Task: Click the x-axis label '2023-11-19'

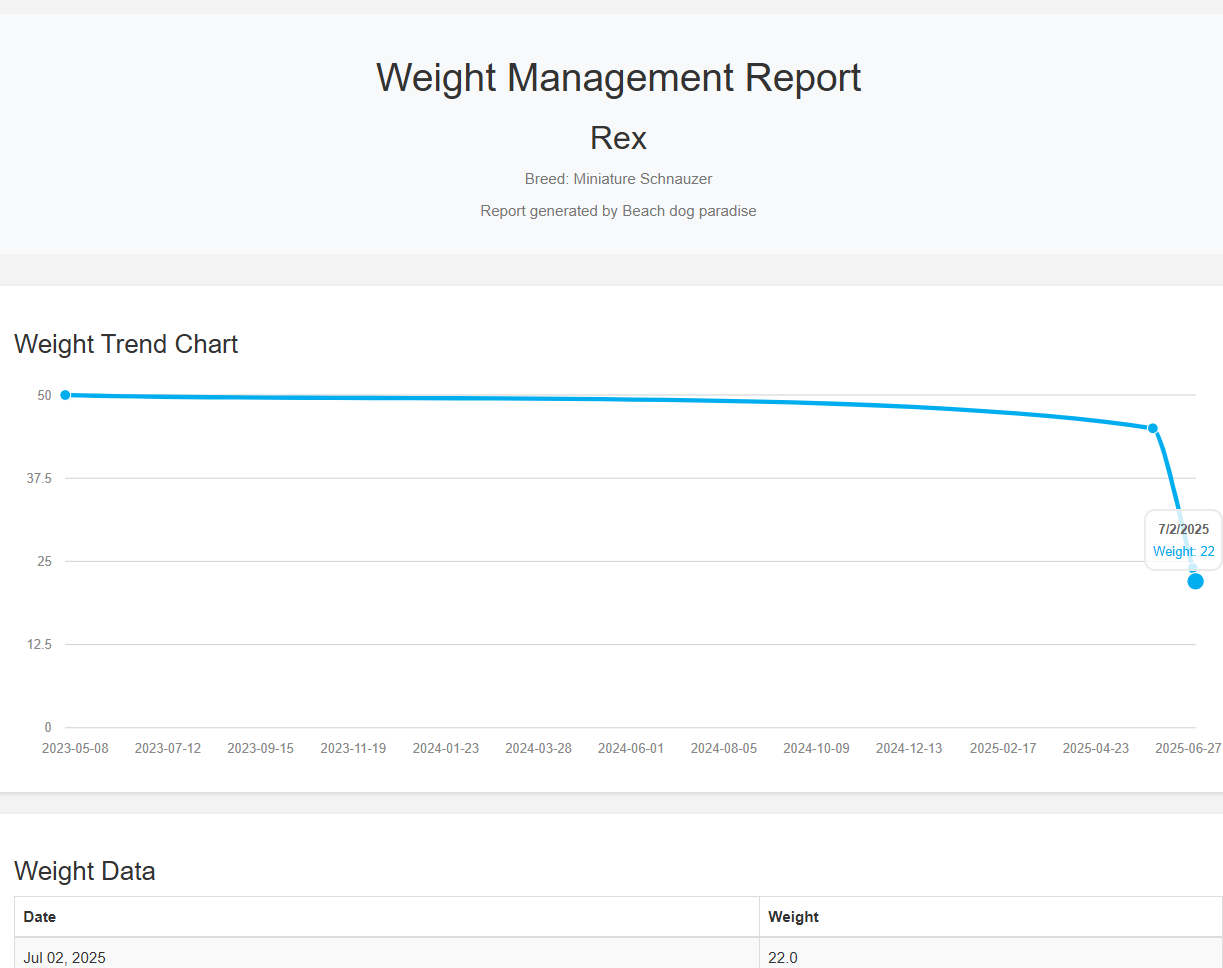Action: coord(353,748)
